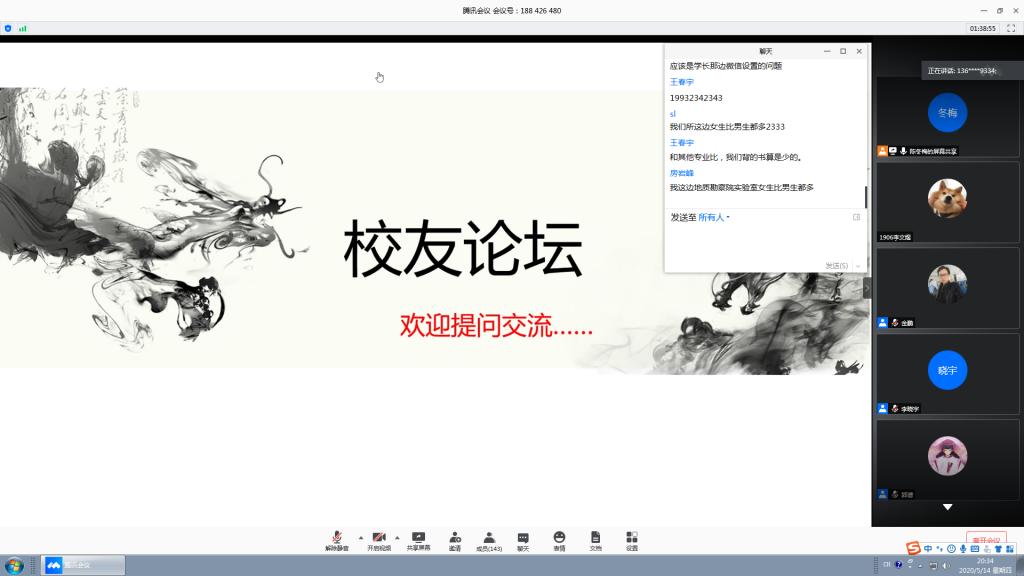The height and width of the screenshot is (576, 1024).
Task: Click the 离开会议 leave meeting button
Action: (x=986, y=539)
